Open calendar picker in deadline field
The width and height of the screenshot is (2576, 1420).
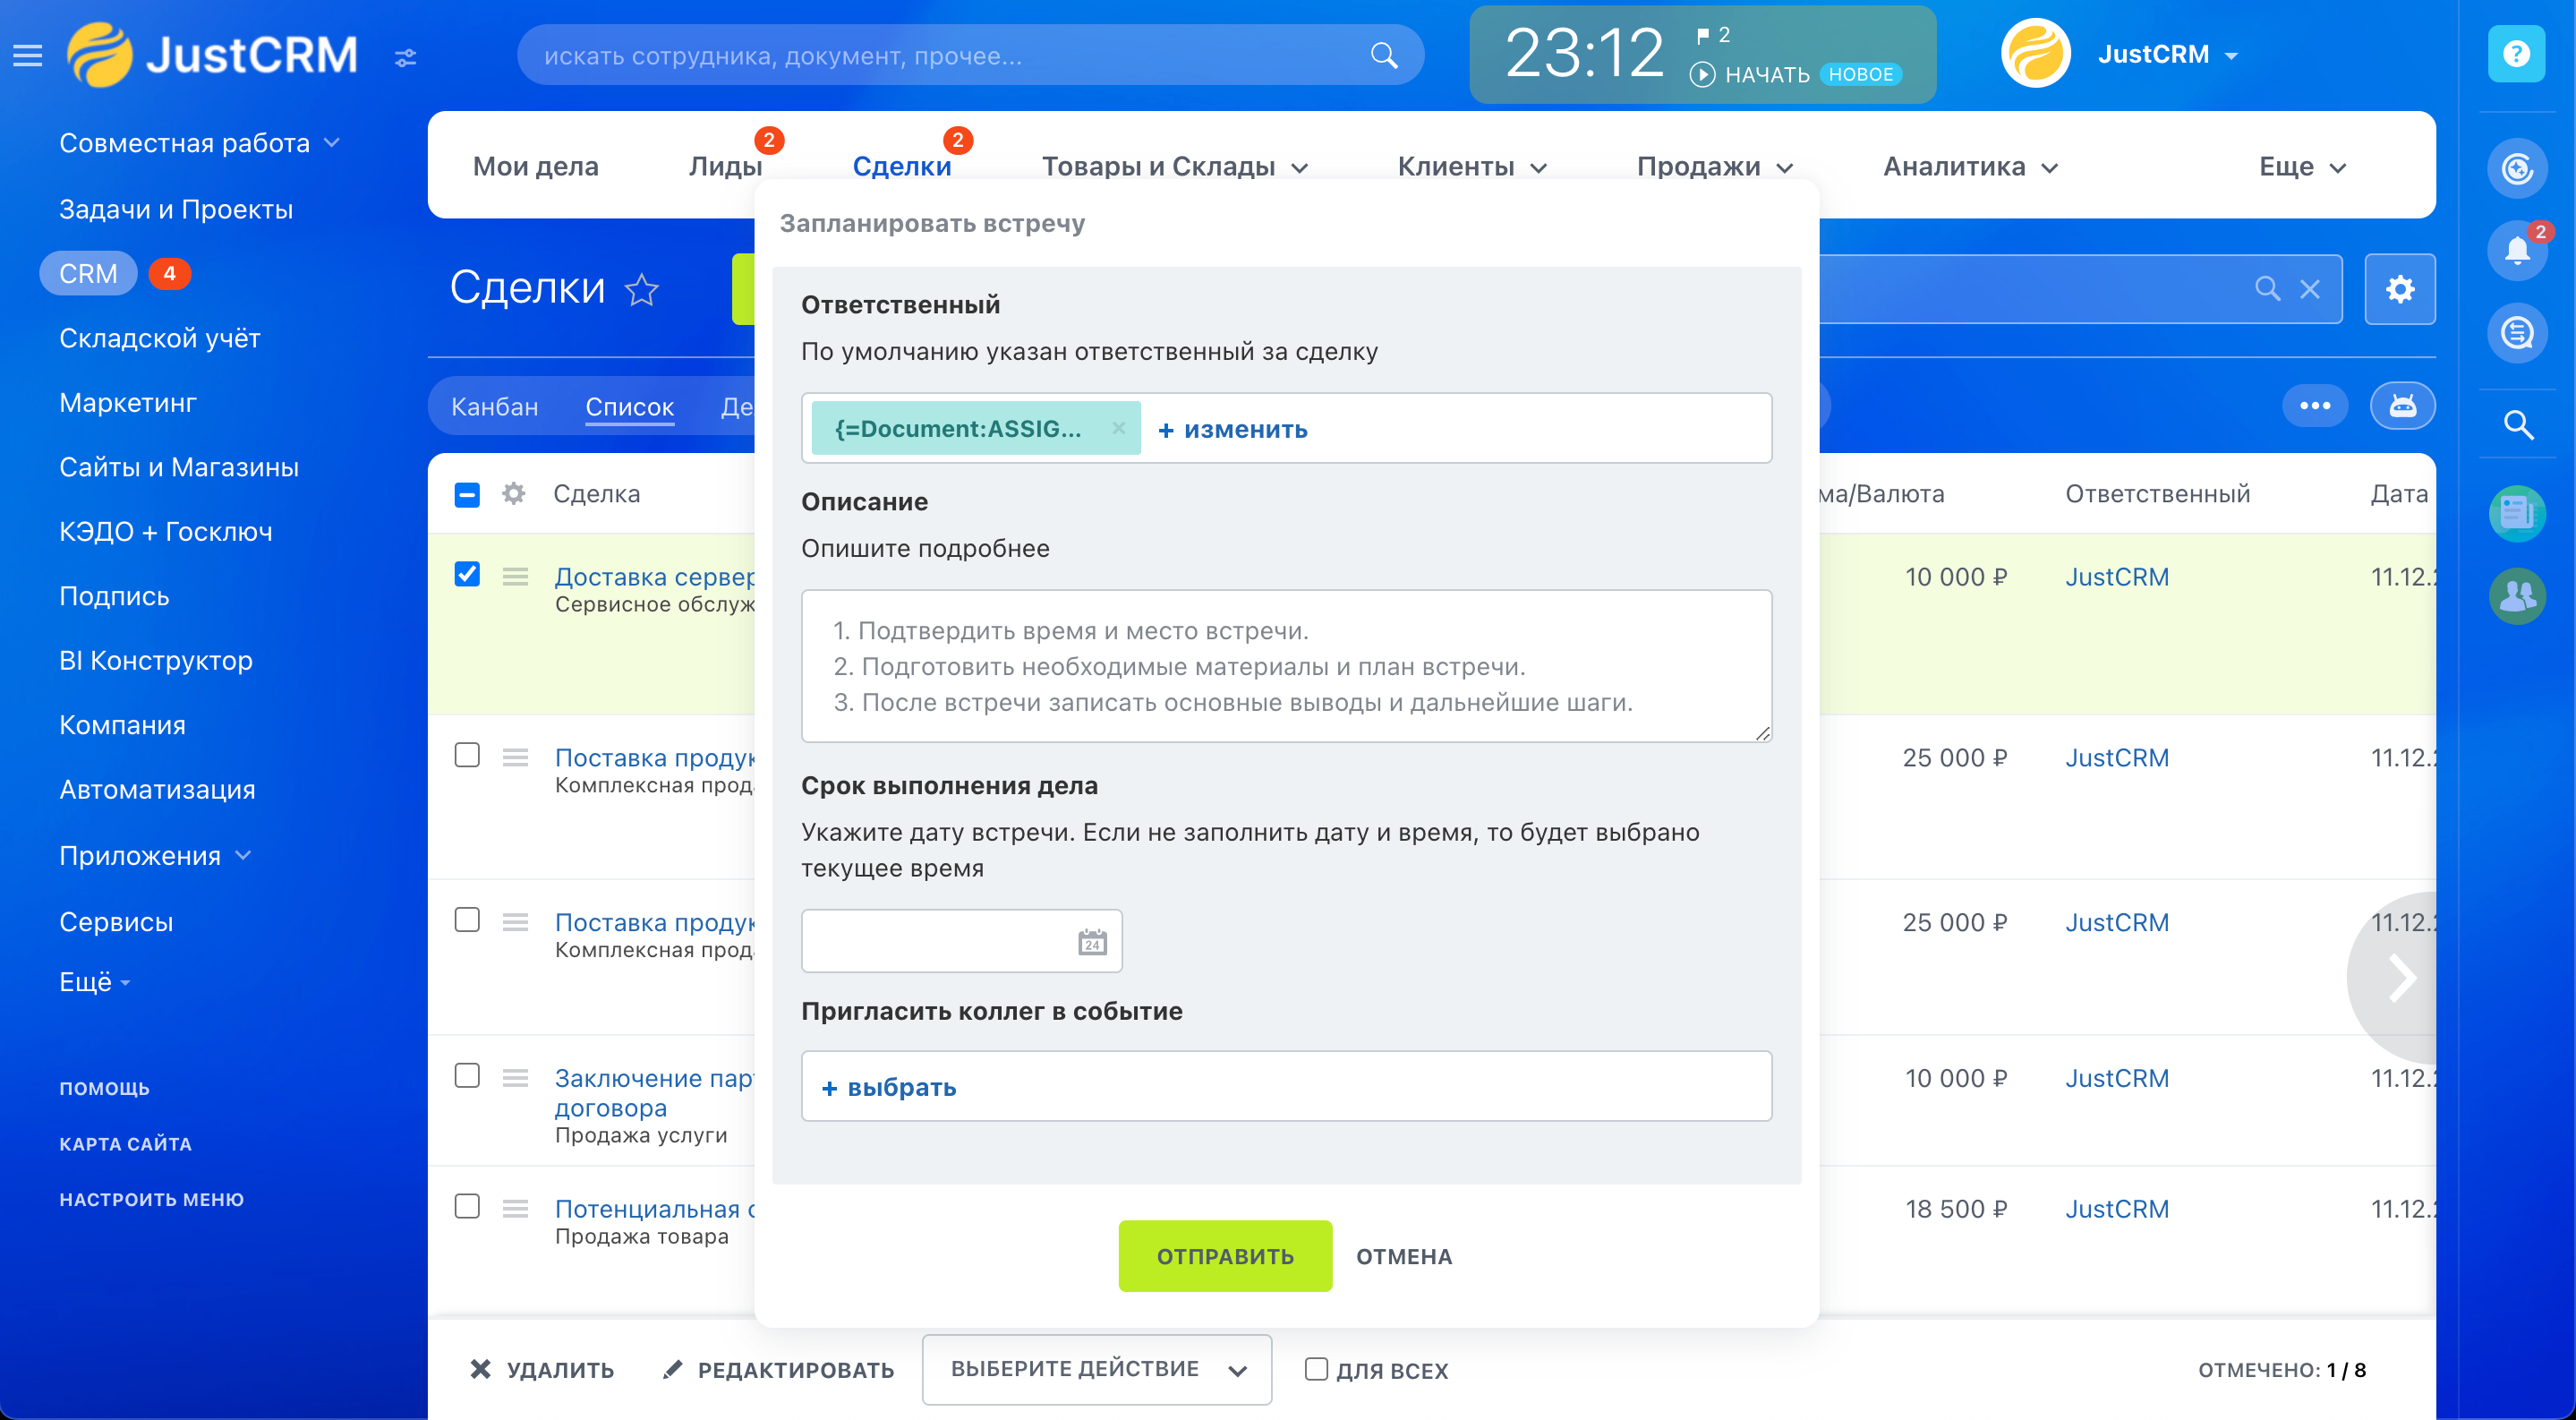(x=1092, y=941)
